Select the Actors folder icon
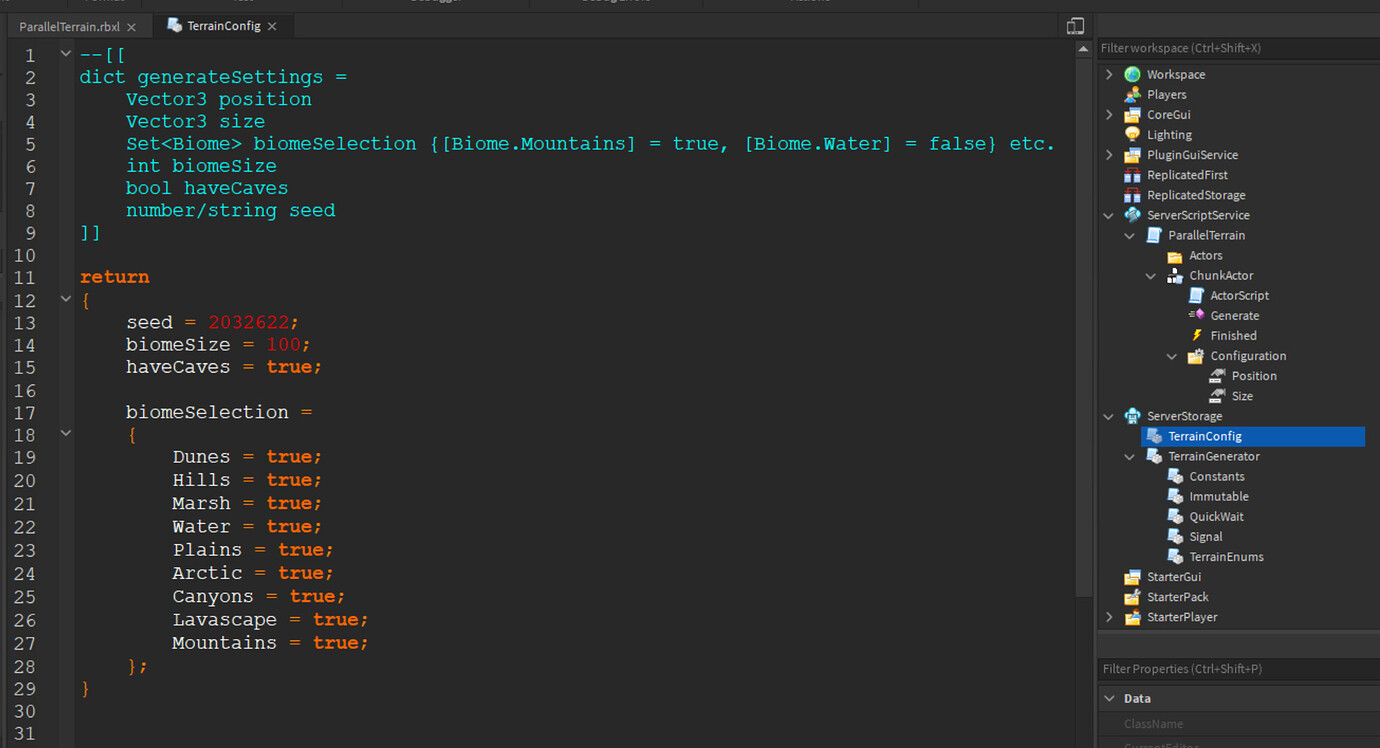 (1175, 256)
